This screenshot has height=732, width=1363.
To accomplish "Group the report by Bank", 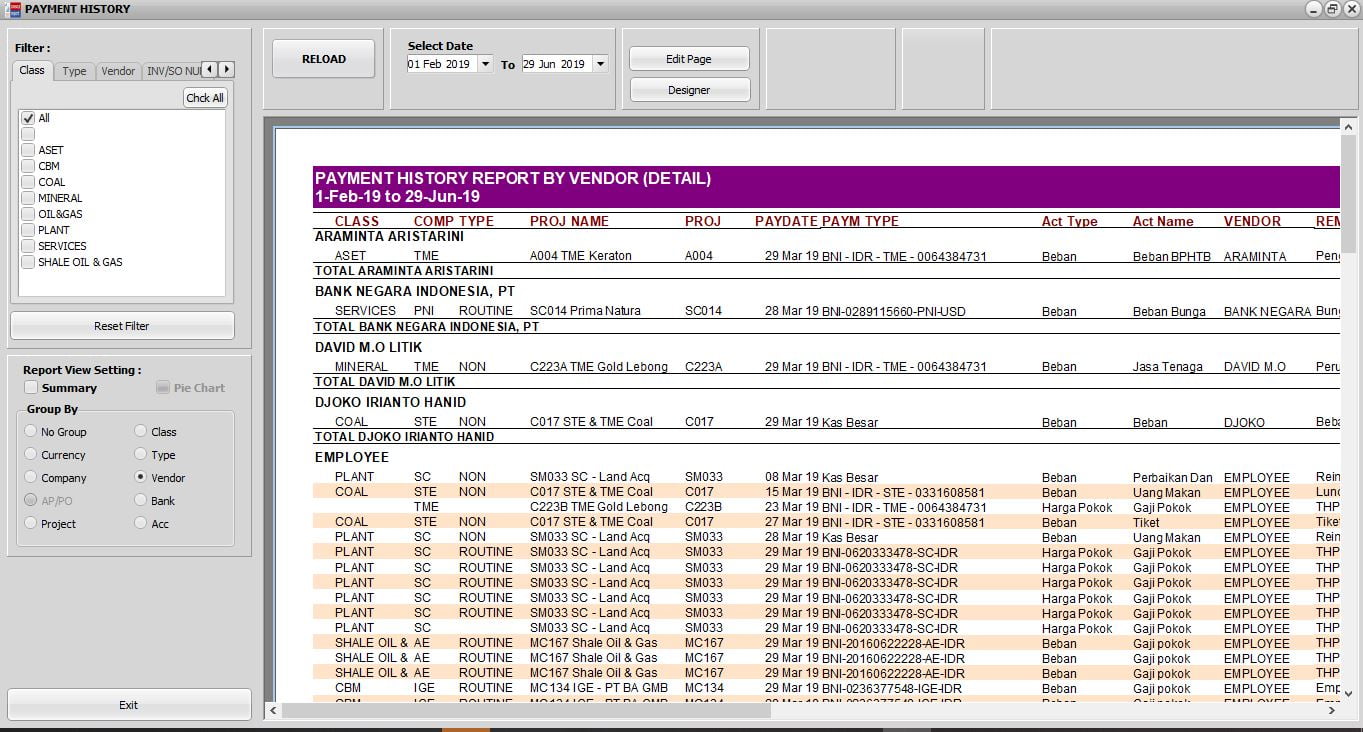I will pyautogui.click(x=141, y=501).
